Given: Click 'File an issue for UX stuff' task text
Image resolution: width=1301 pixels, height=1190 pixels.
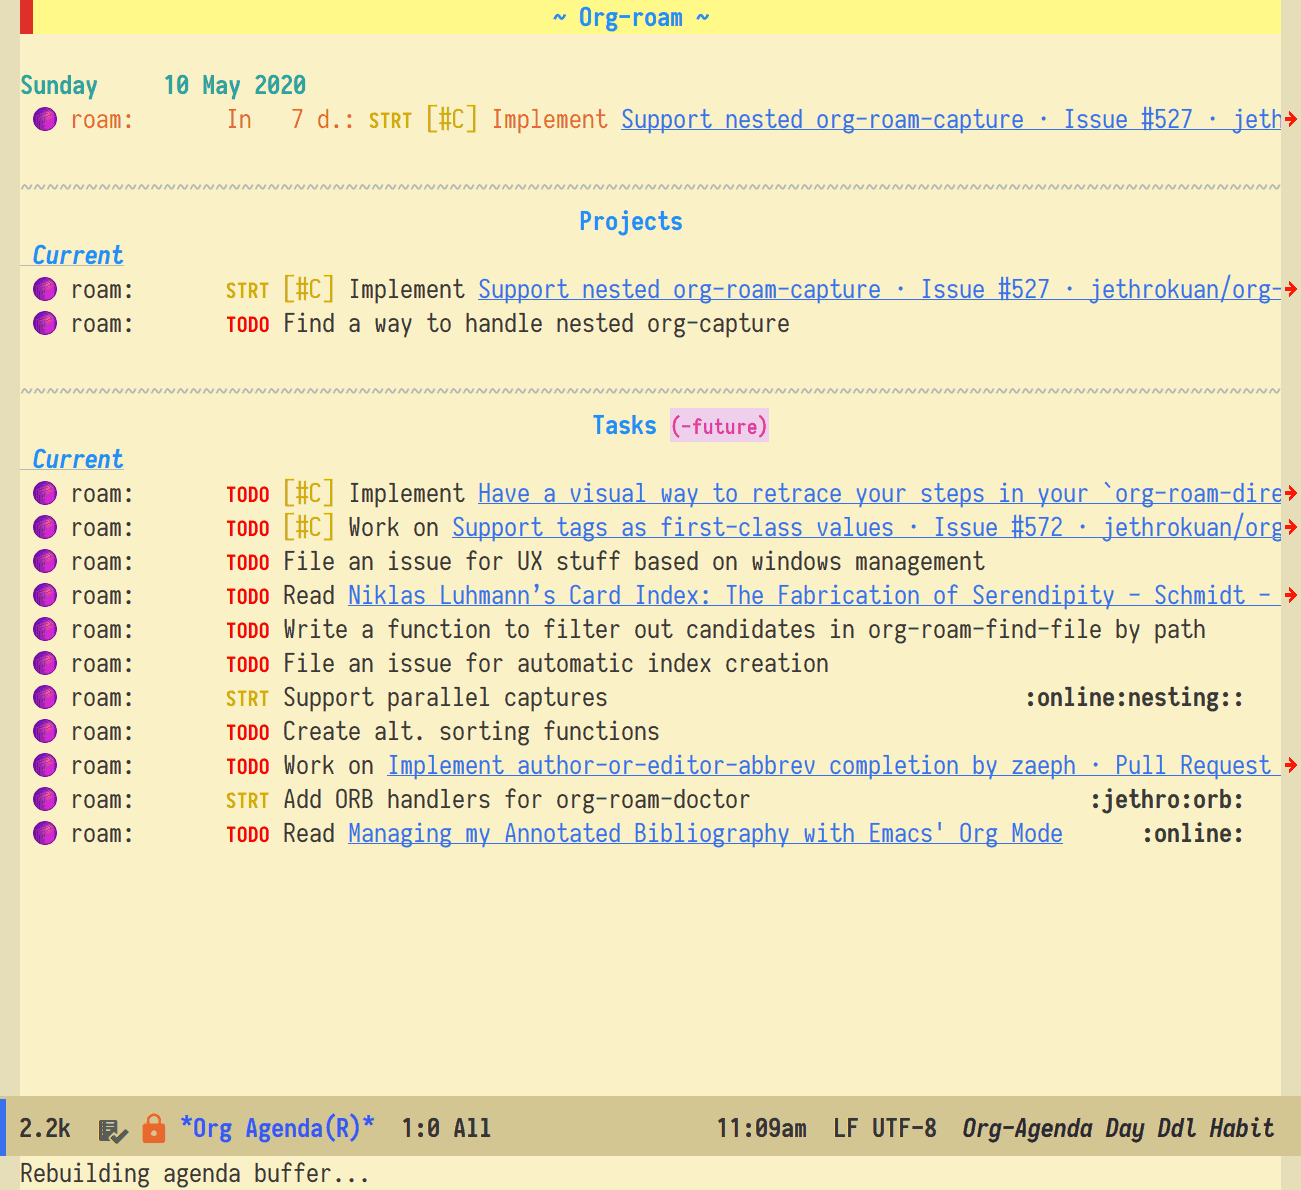Looking at the screenshot, I should 634,562.
